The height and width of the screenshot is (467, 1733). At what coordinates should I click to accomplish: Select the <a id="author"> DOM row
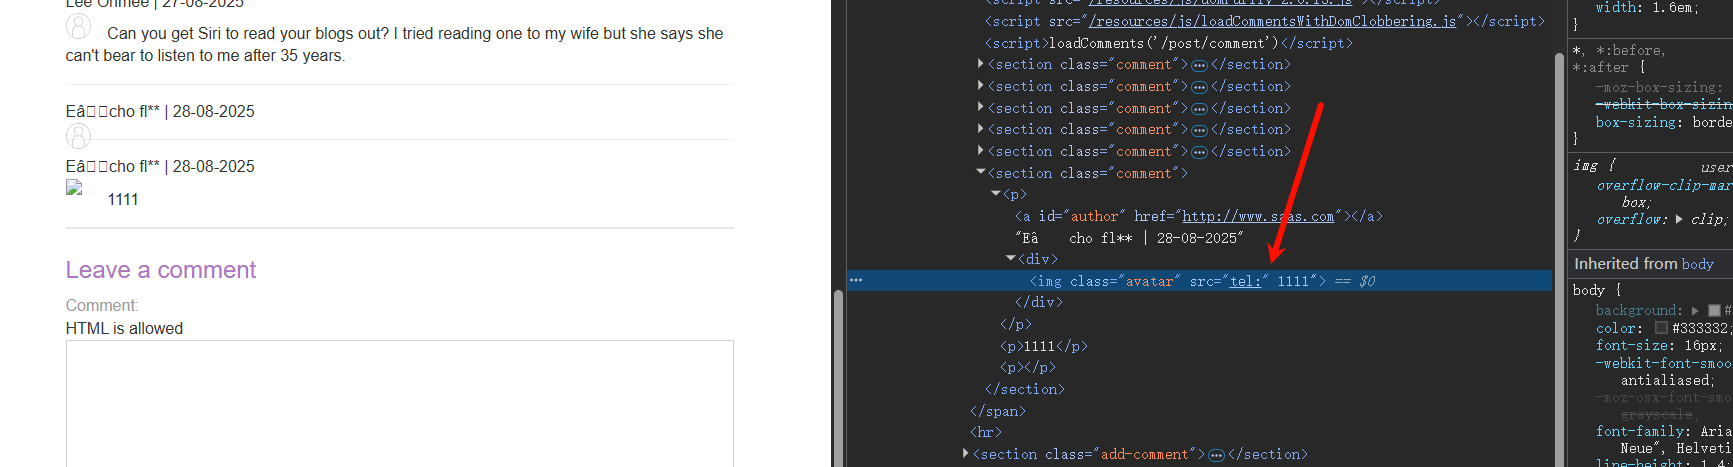pyautogui.click(x=1199, y=216)
